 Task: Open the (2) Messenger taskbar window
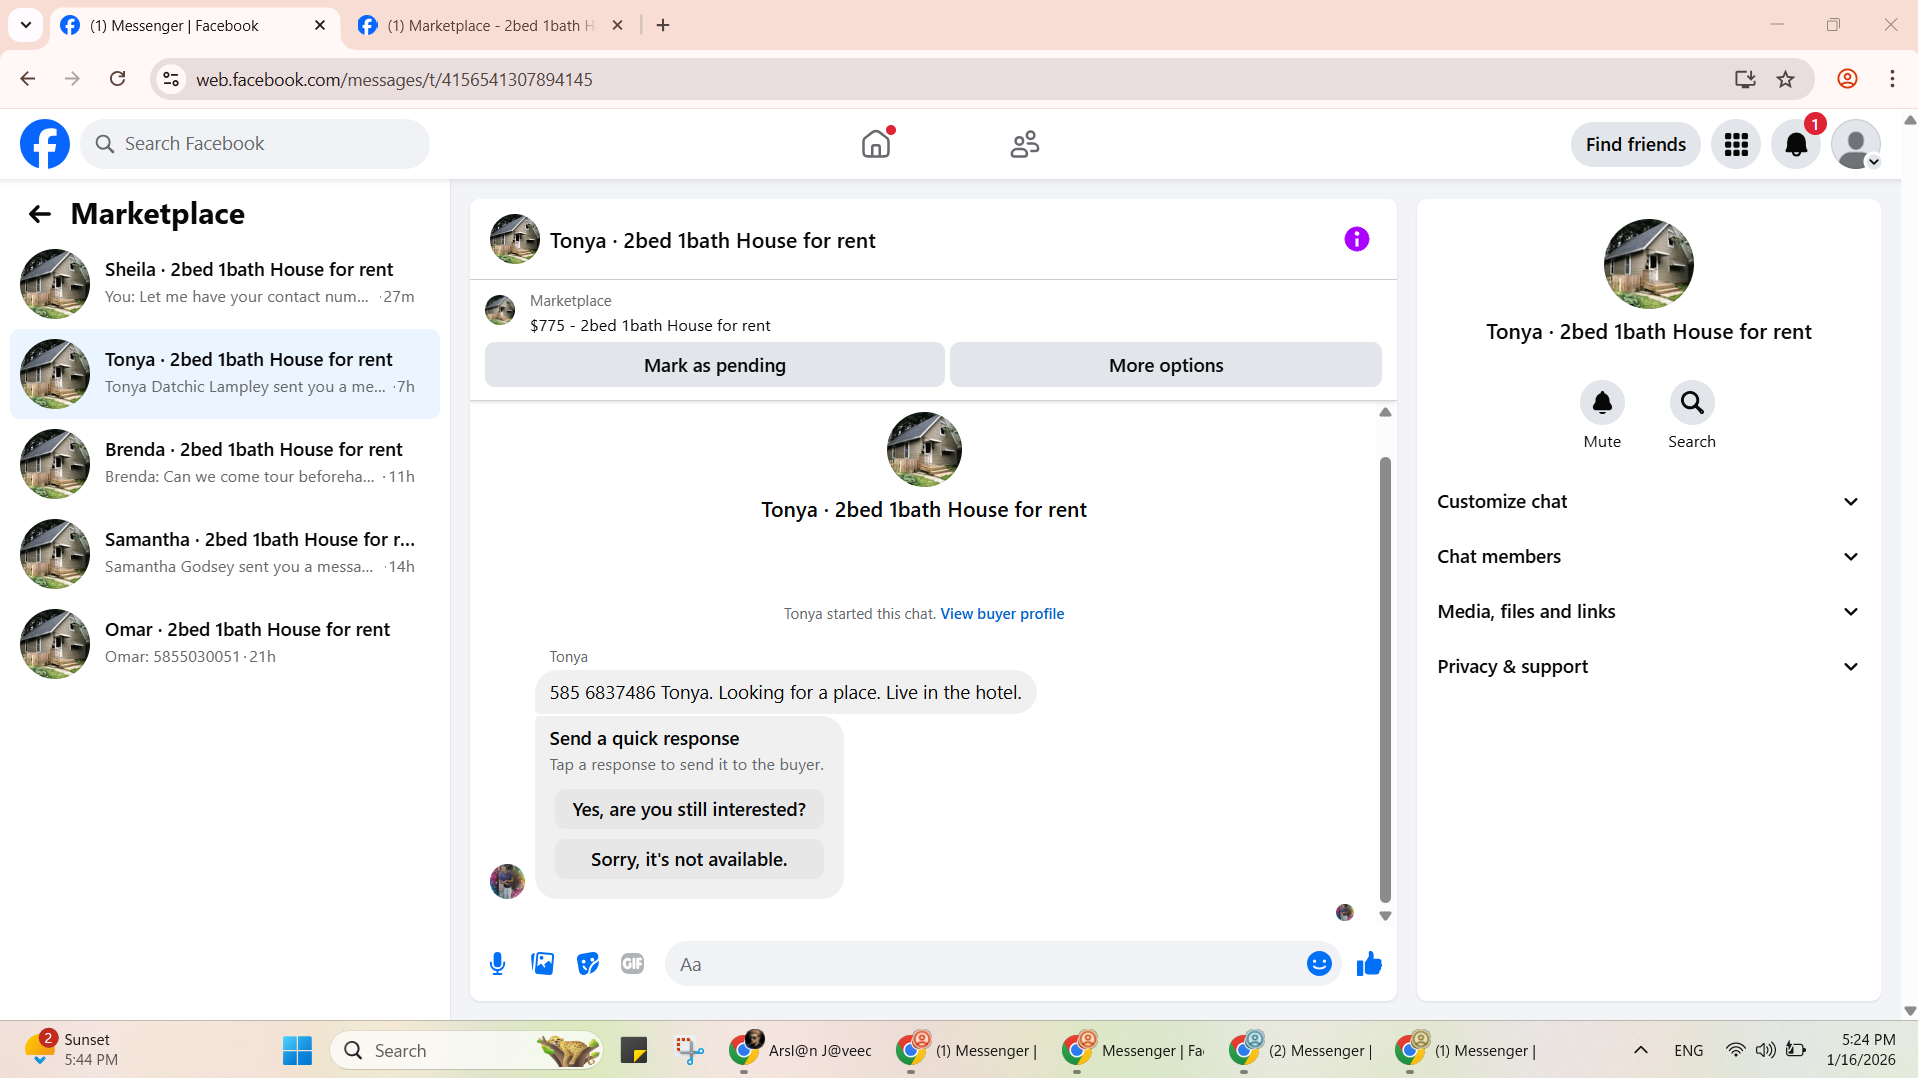1302,1051
